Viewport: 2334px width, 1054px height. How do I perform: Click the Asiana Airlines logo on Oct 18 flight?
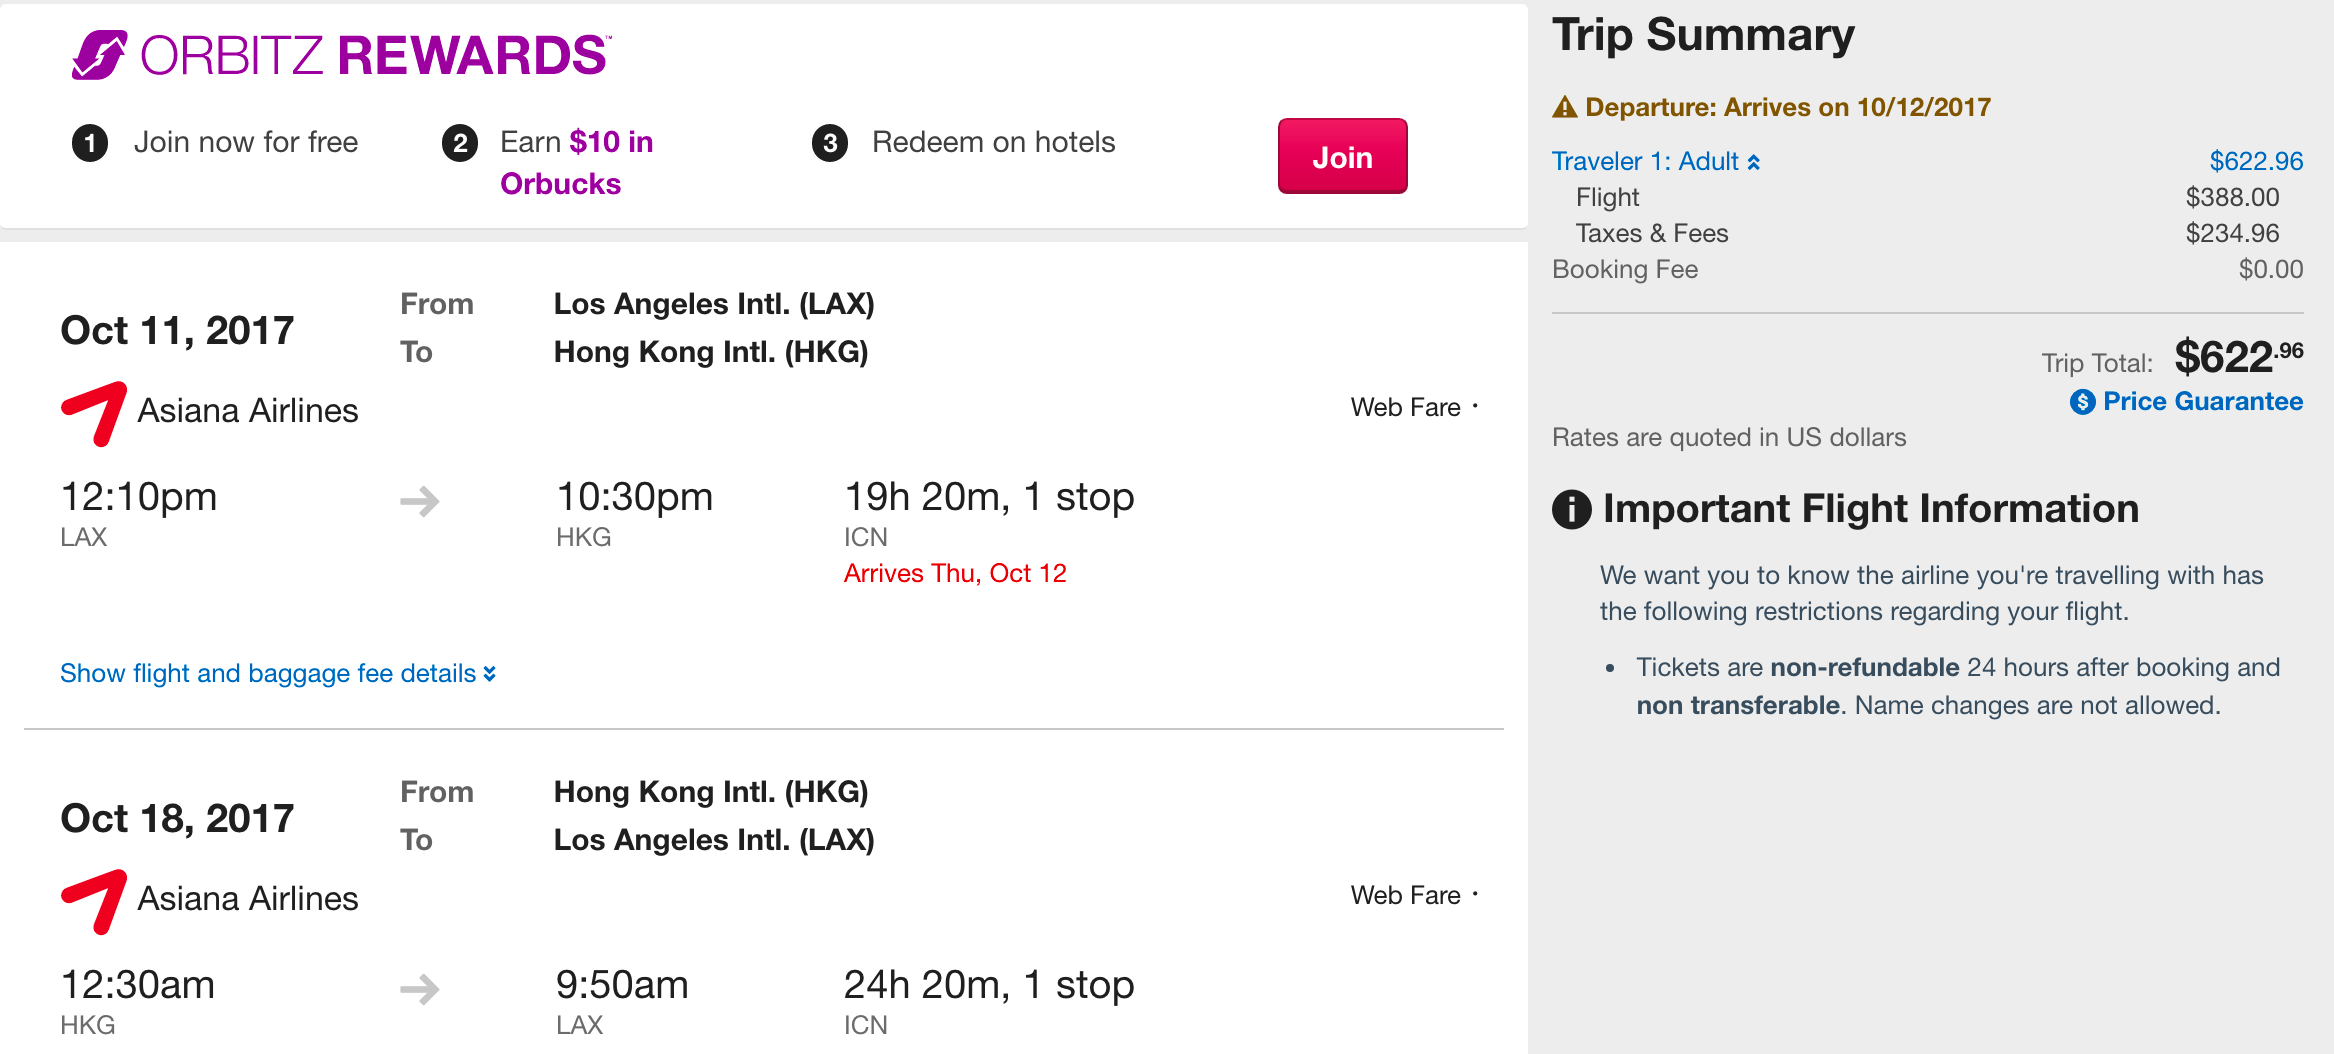click(x=94, y=901)
